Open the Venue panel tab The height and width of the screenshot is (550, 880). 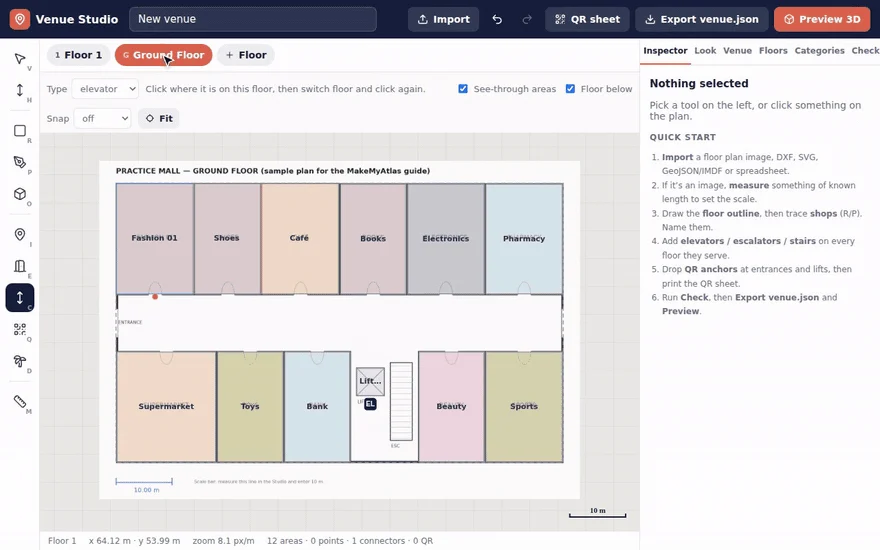[737, 51]
